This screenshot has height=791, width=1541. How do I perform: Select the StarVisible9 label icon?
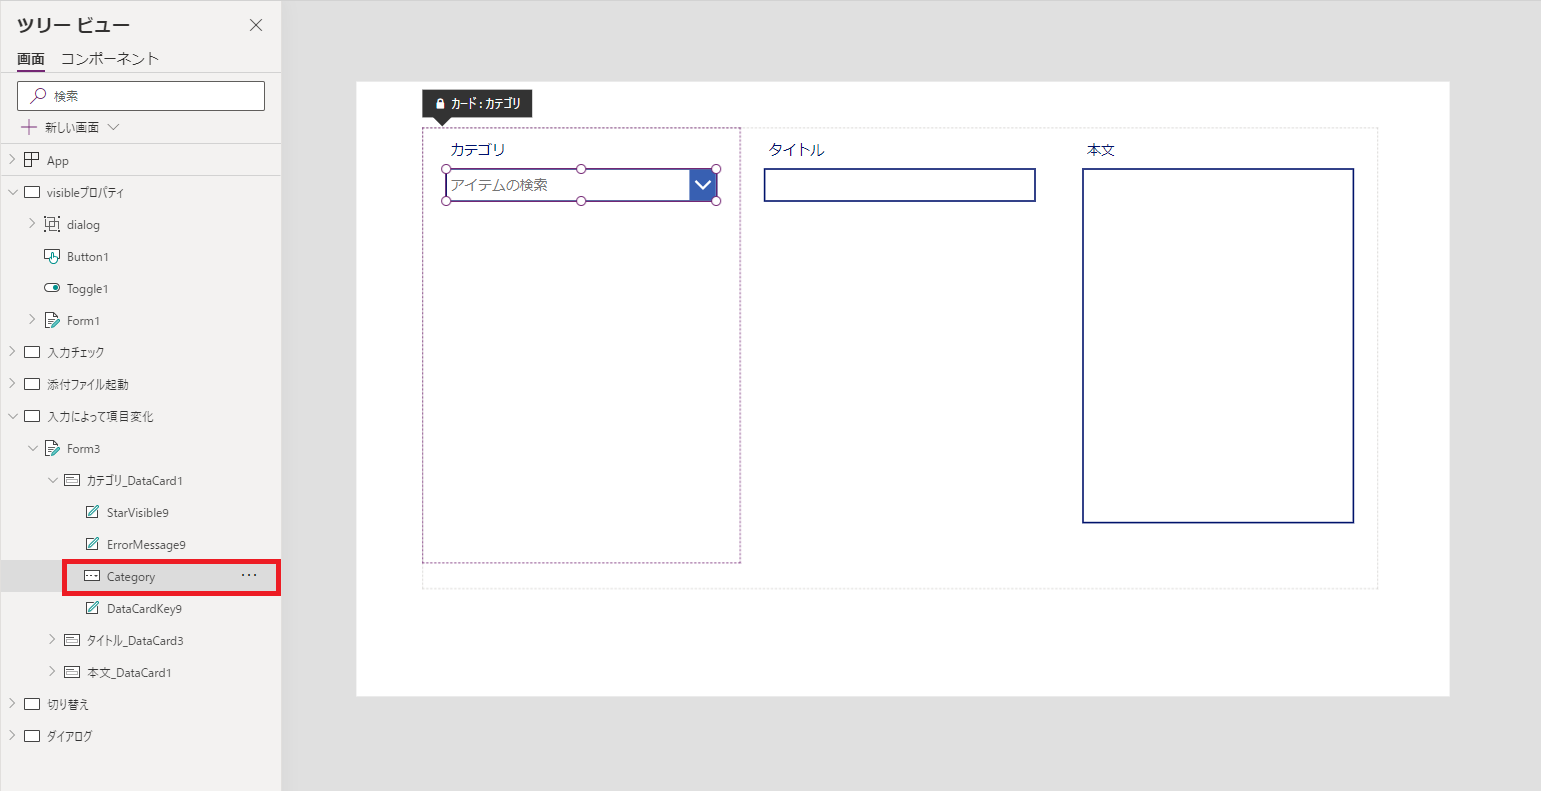92,512
